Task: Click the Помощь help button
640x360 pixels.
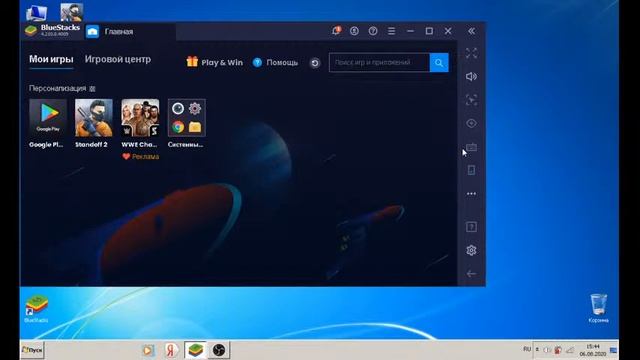Action: 275,62
